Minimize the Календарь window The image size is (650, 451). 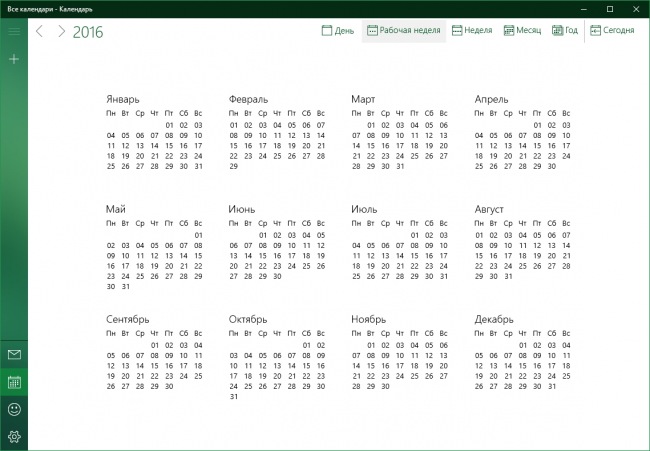pyautogui.click(x=584, y=9)
